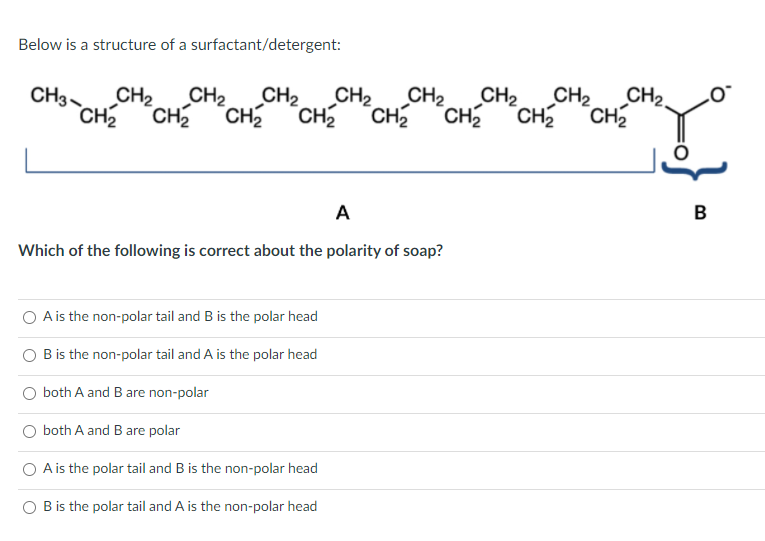Select radio 'A is the non-polar tail'
Screen dimensions: 765x541
30,318
